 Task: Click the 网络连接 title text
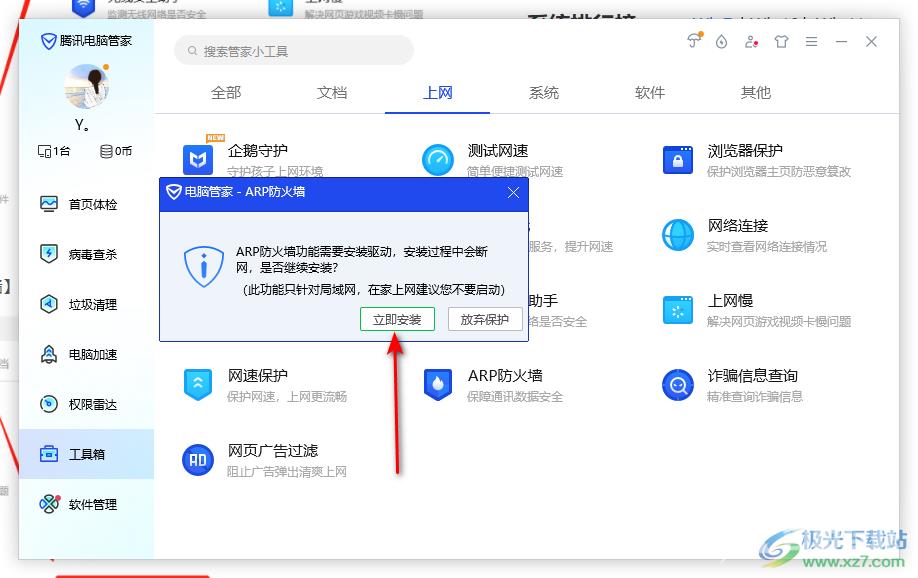738,225
